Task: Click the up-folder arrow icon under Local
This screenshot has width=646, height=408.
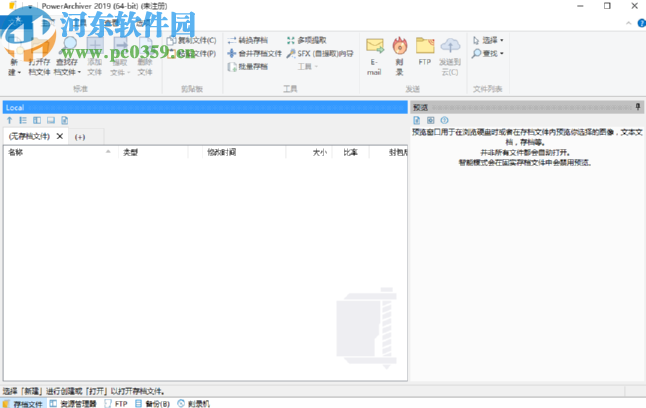Action: click(x=9, y=120)
